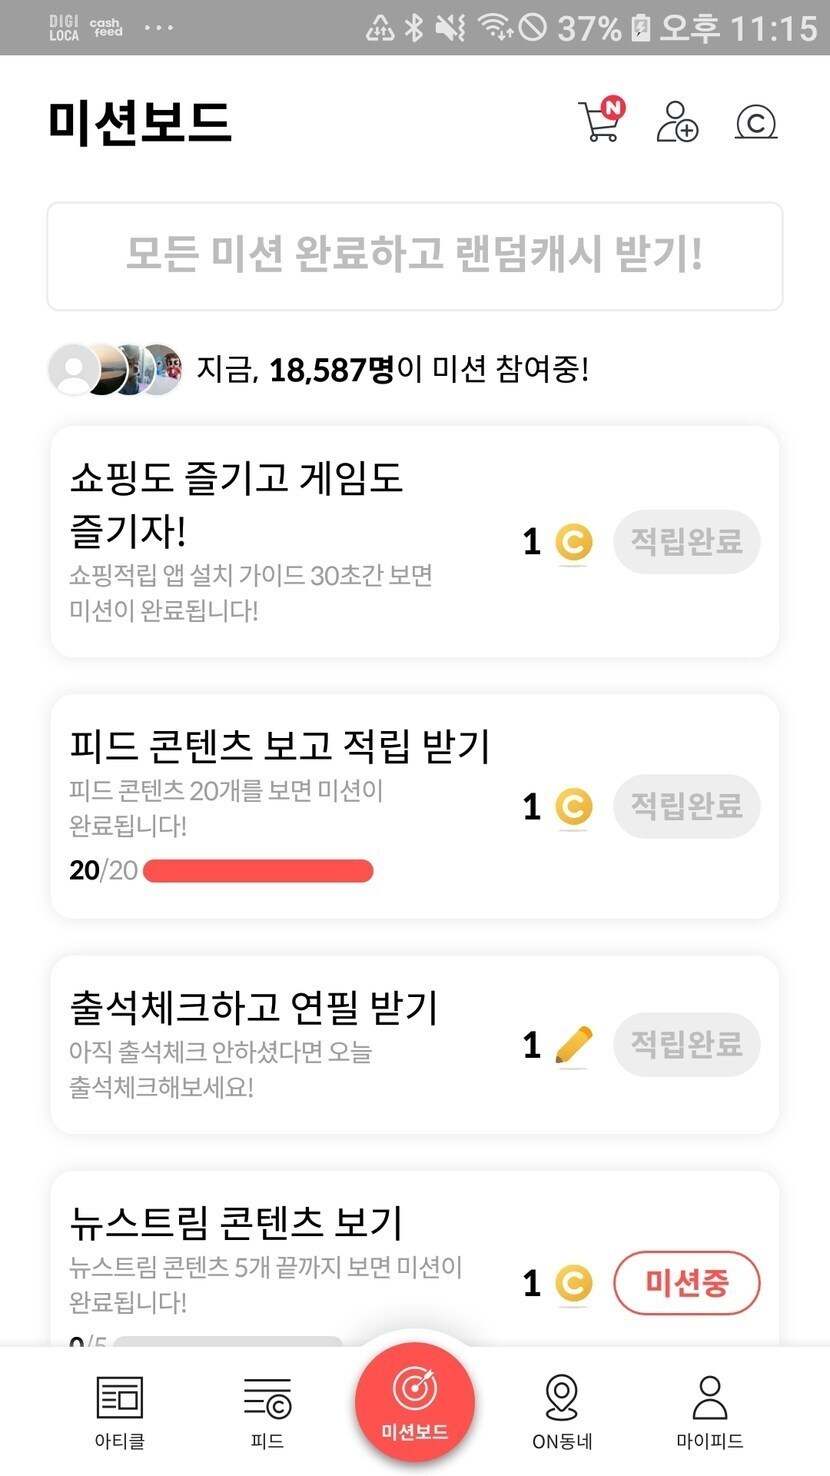This screenshot has height=1476, width=830.
Task: Open the cash coin icon in header
Action: [756, 123]
